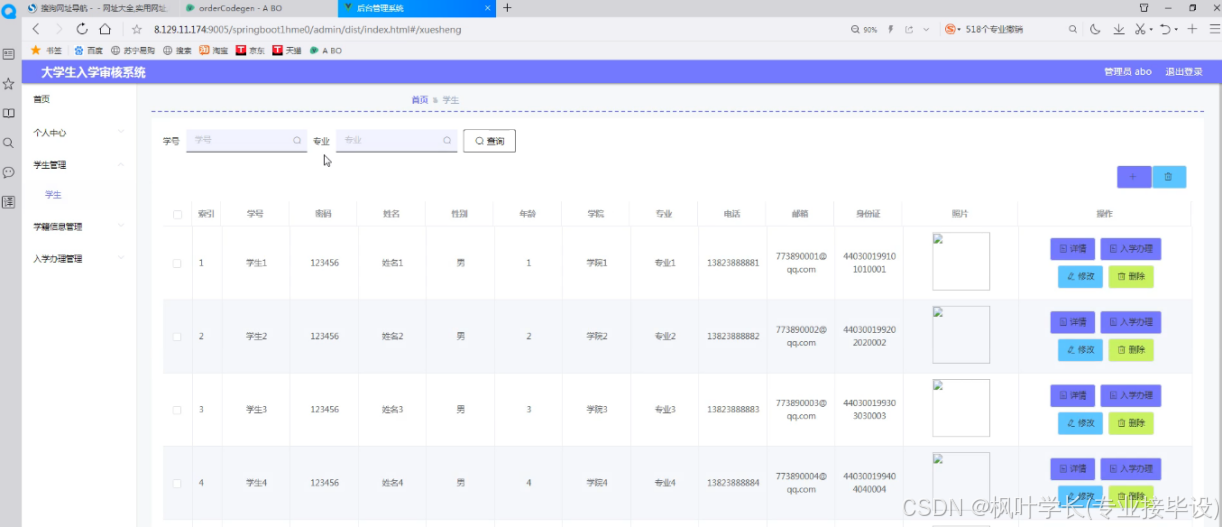Viewport: 1223px width, 527px height.
Task: Open the 京东 bookmark
Action: click(251, 49)
